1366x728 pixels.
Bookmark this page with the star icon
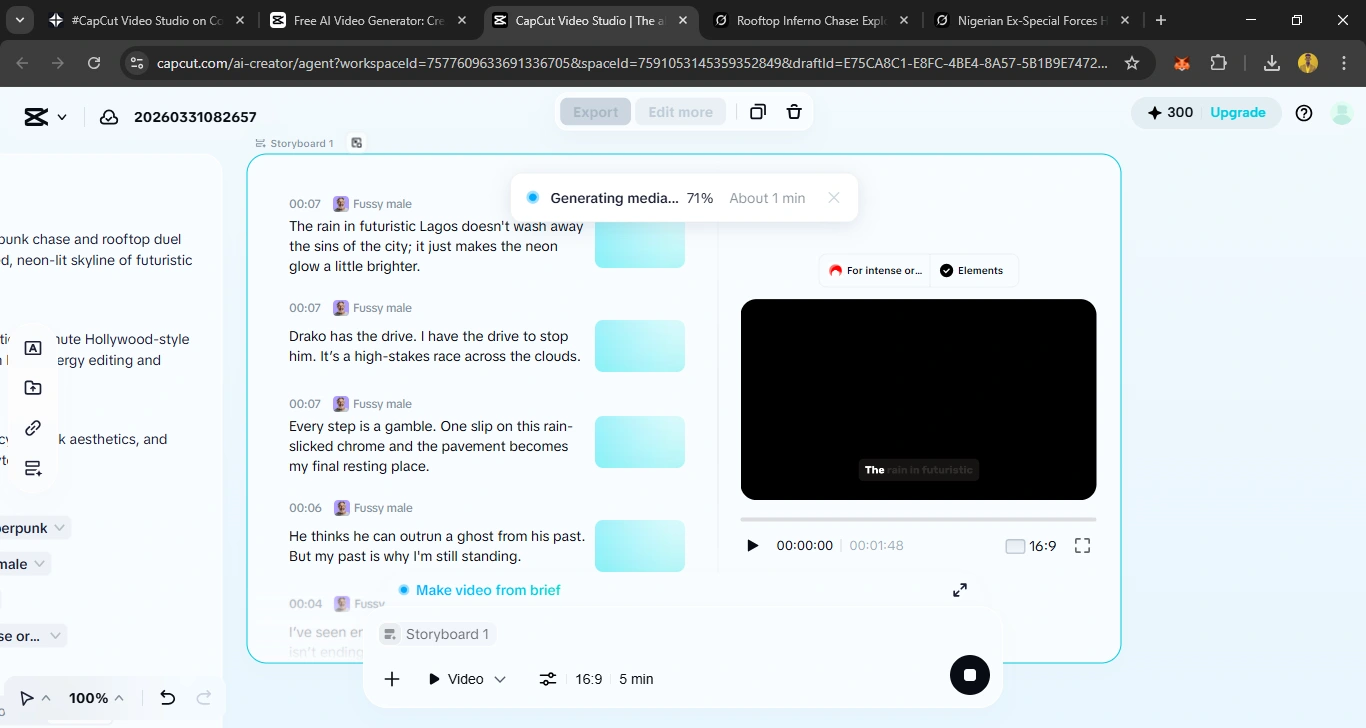[1132, 63]
